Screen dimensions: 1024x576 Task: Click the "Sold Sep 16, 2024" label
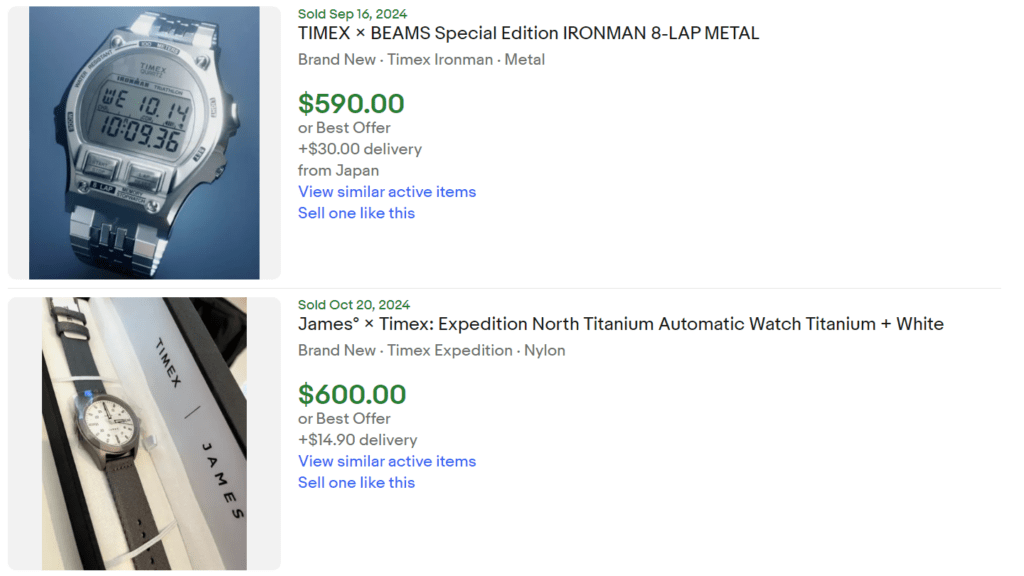point(352,13)
